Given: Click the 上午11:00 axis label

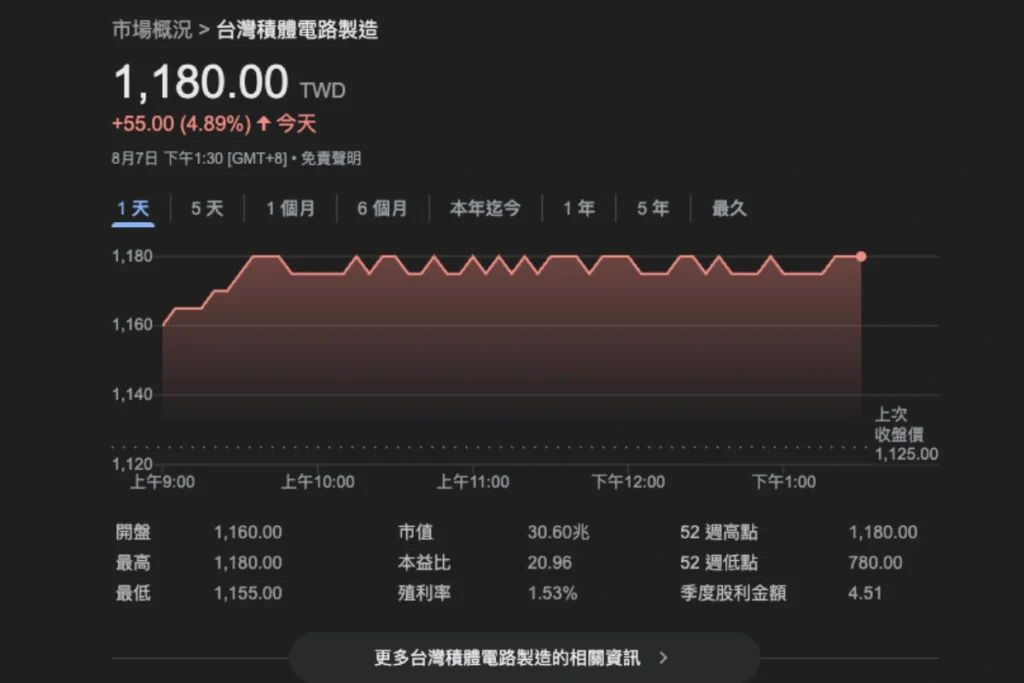Looking at the screenshot, I should pos(473,483).
